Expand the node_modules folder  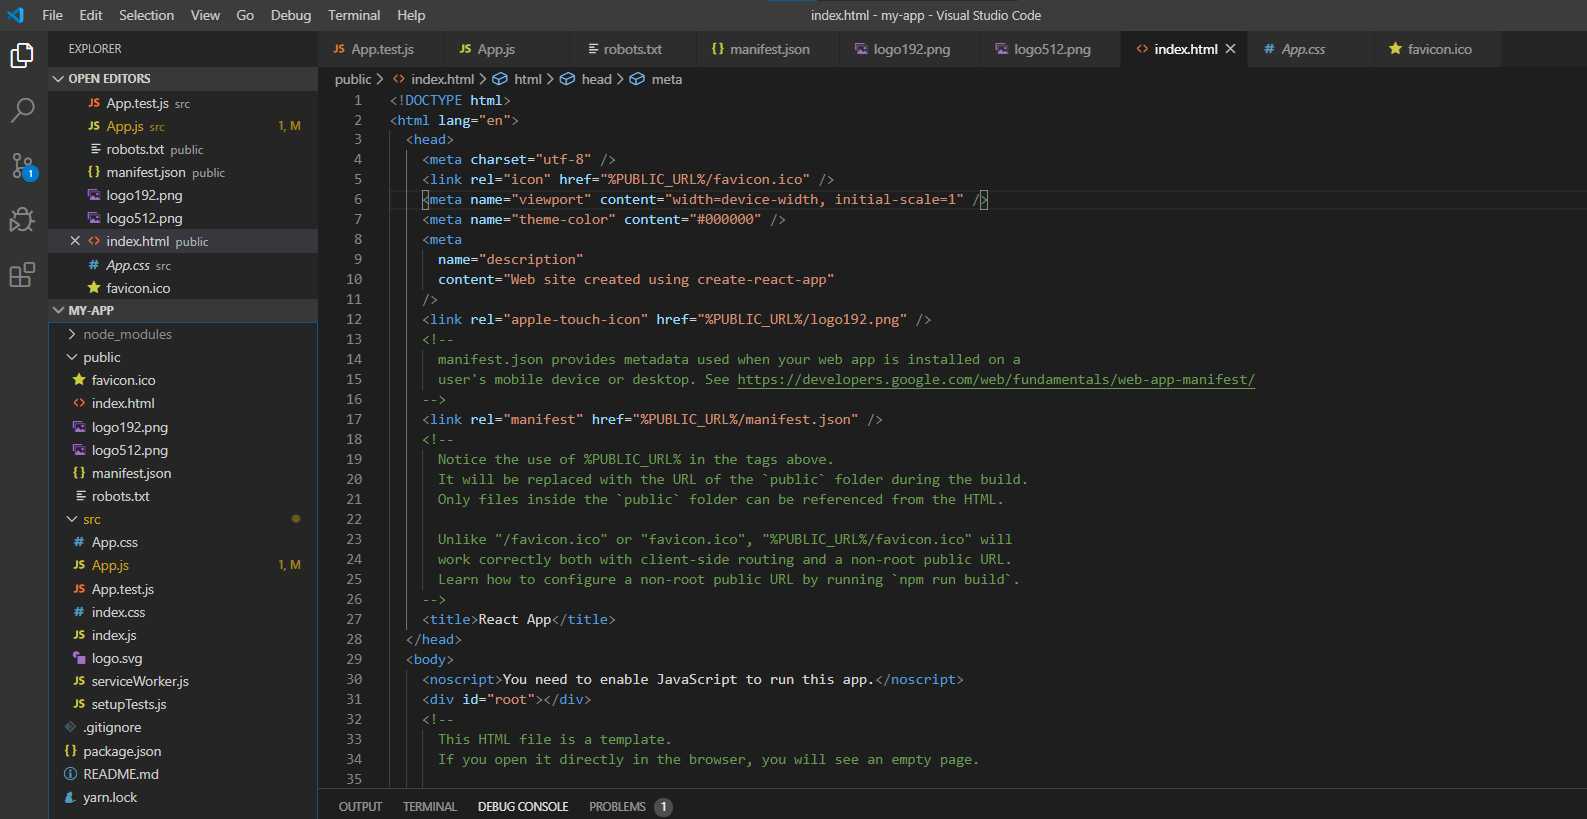tap(72, 334)
